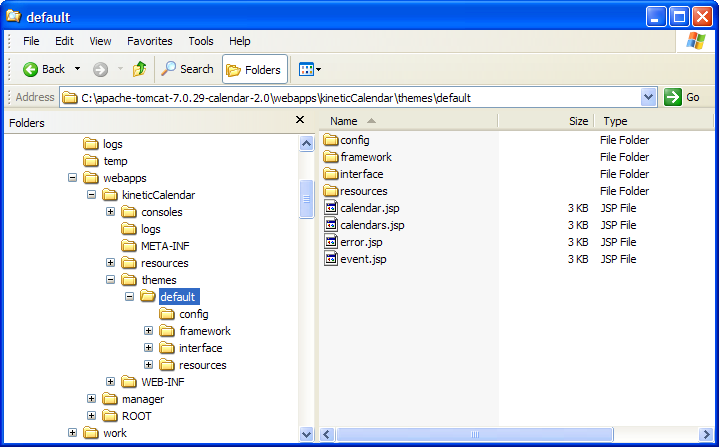
Task: Select the themes folder icon in tree
Action: click(x=129, y=280)
